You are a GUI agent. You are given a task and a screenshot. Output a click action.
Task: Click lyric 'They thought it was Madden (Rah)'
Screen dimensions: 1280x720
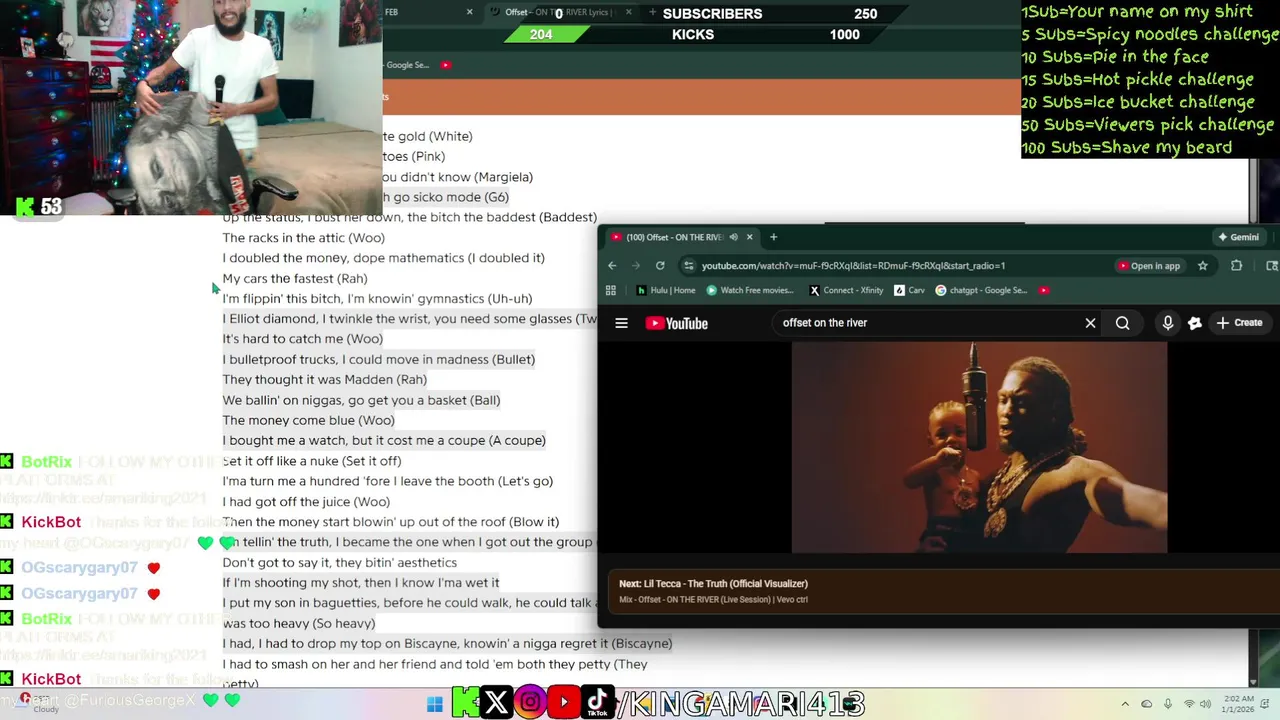tap(324, 380)
